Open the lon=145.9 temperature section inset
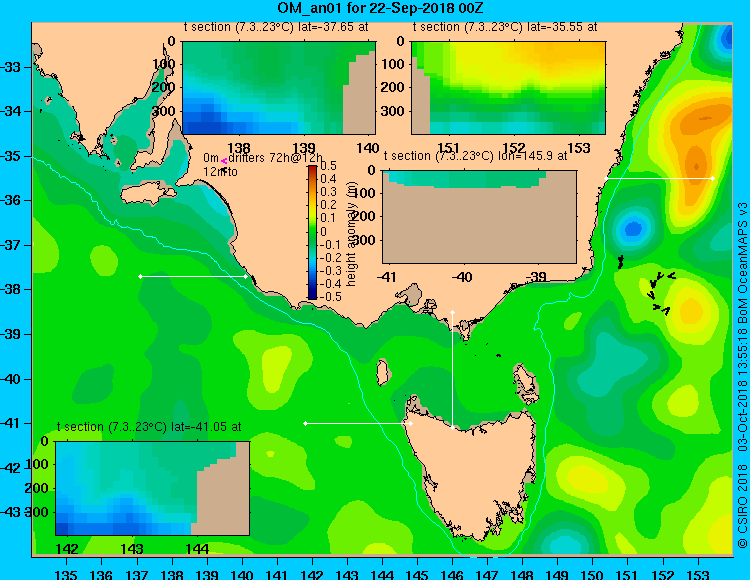750x580 pixels. pos(479,217)
